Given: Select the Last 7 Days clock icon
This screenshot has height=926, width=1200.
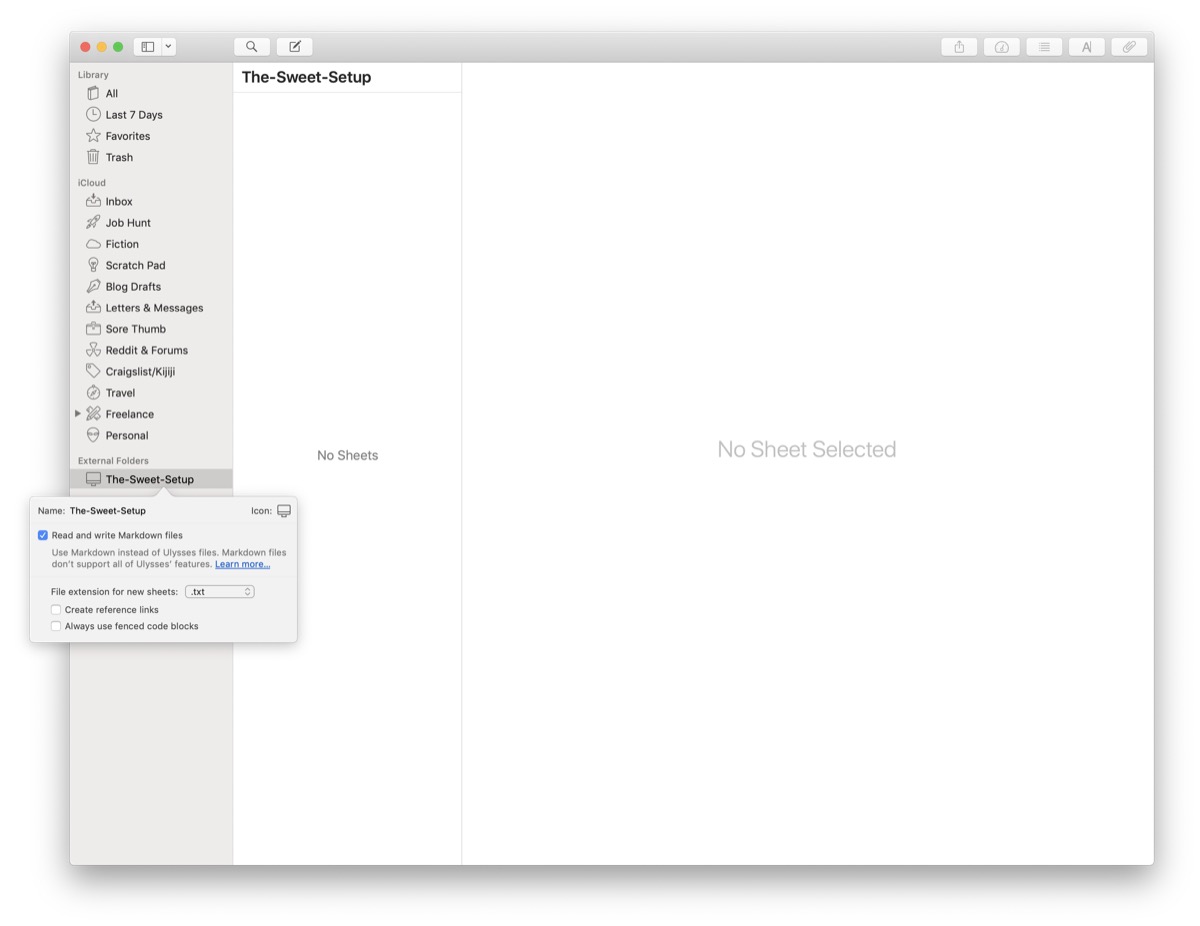Looking at the screenshot, I should [x=93, y=114].
